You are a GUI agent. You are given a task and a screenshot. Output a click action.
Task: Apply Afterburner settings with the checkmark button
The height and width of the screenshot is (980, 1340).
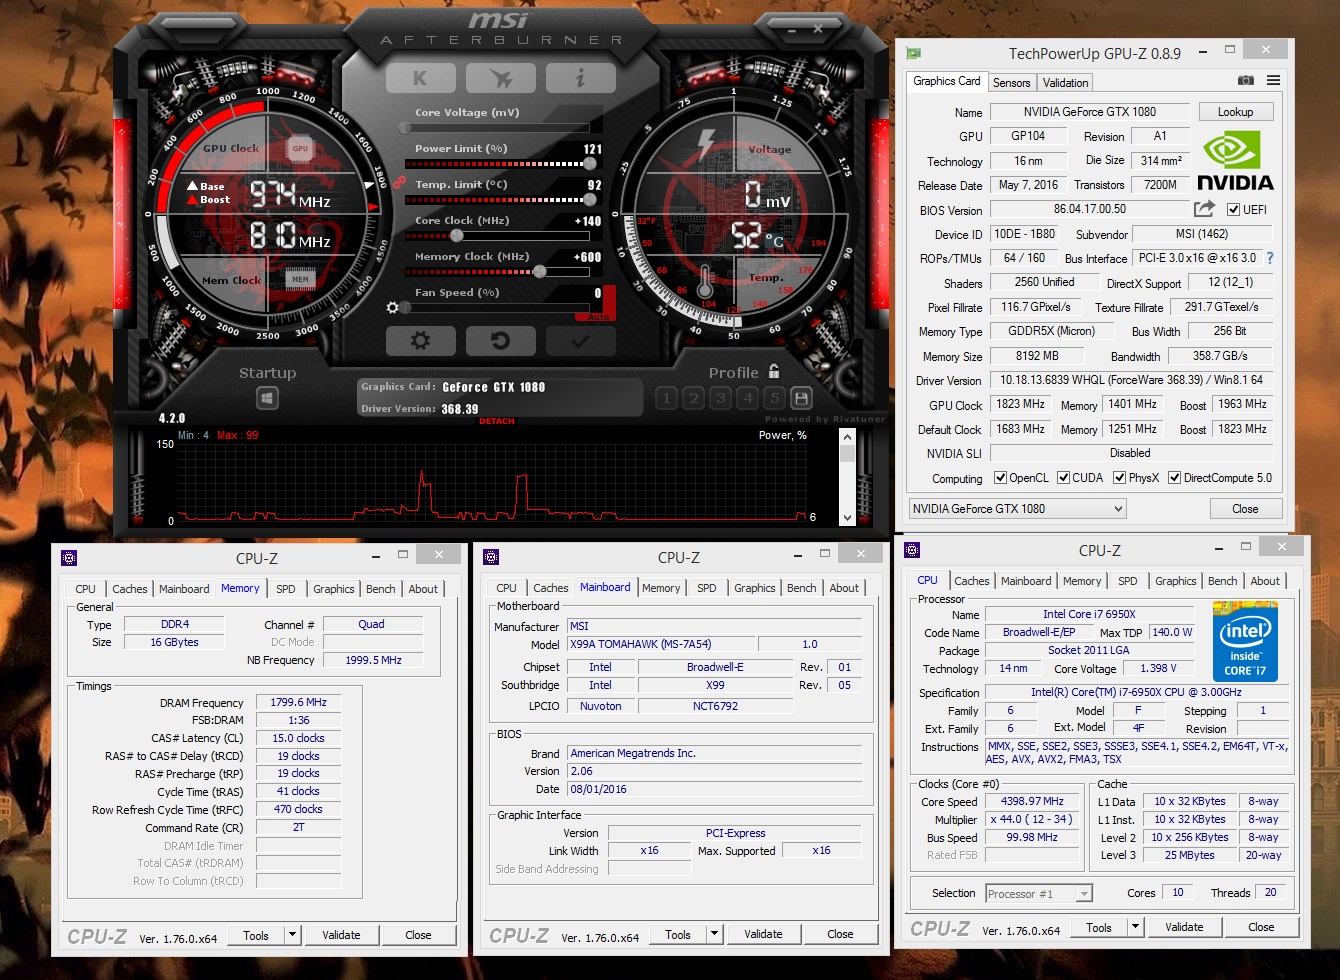pyautogui.click(x=581, y=341)
